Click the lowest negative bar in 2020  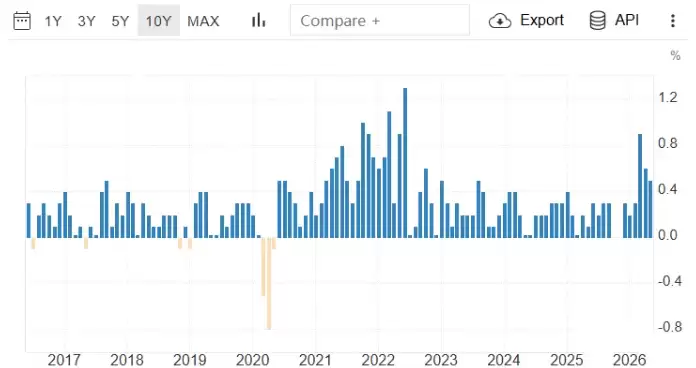[x=269, y=283]
